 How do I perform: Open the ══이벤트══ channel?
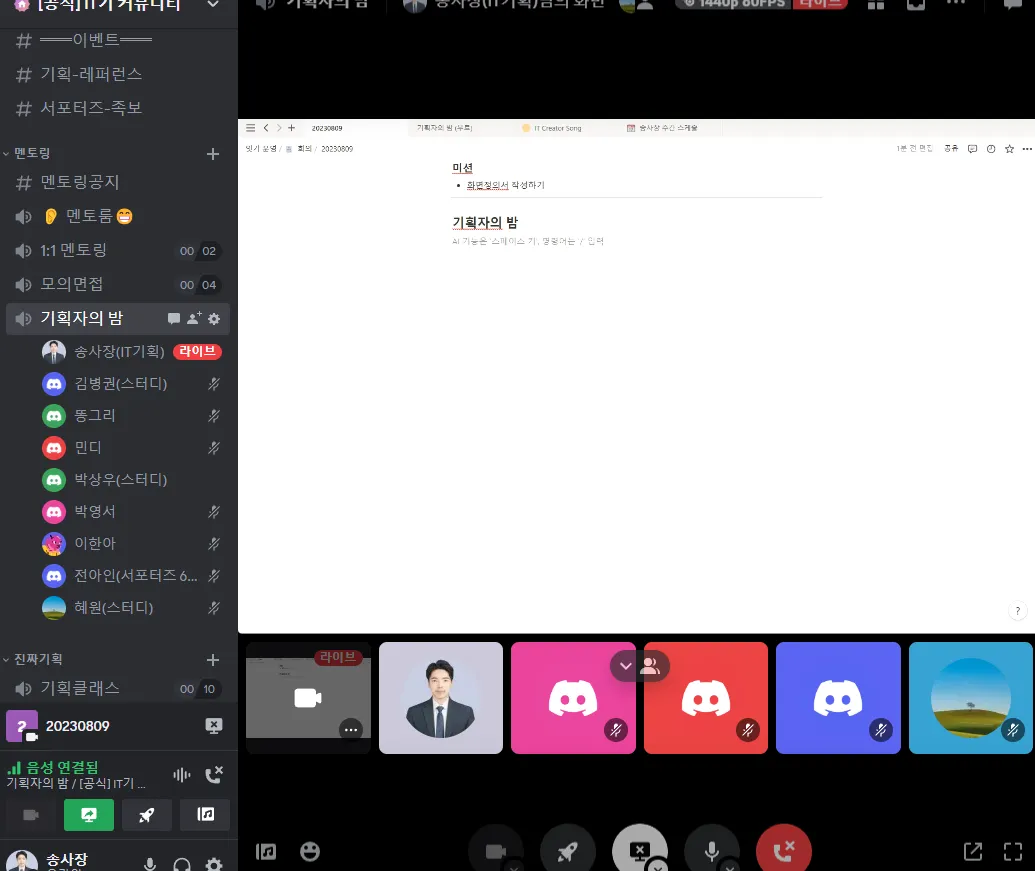[118, 40]
